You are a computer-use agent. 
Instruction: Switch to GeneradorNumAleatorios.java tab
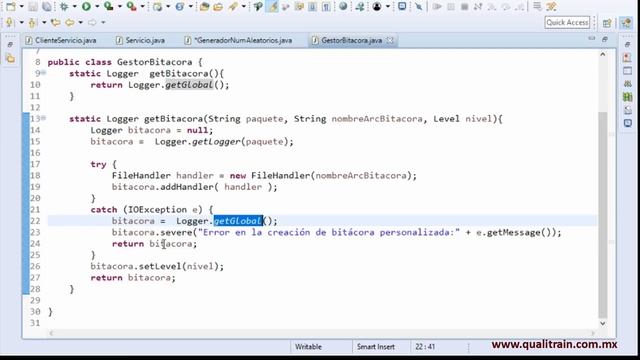(238, 40)
